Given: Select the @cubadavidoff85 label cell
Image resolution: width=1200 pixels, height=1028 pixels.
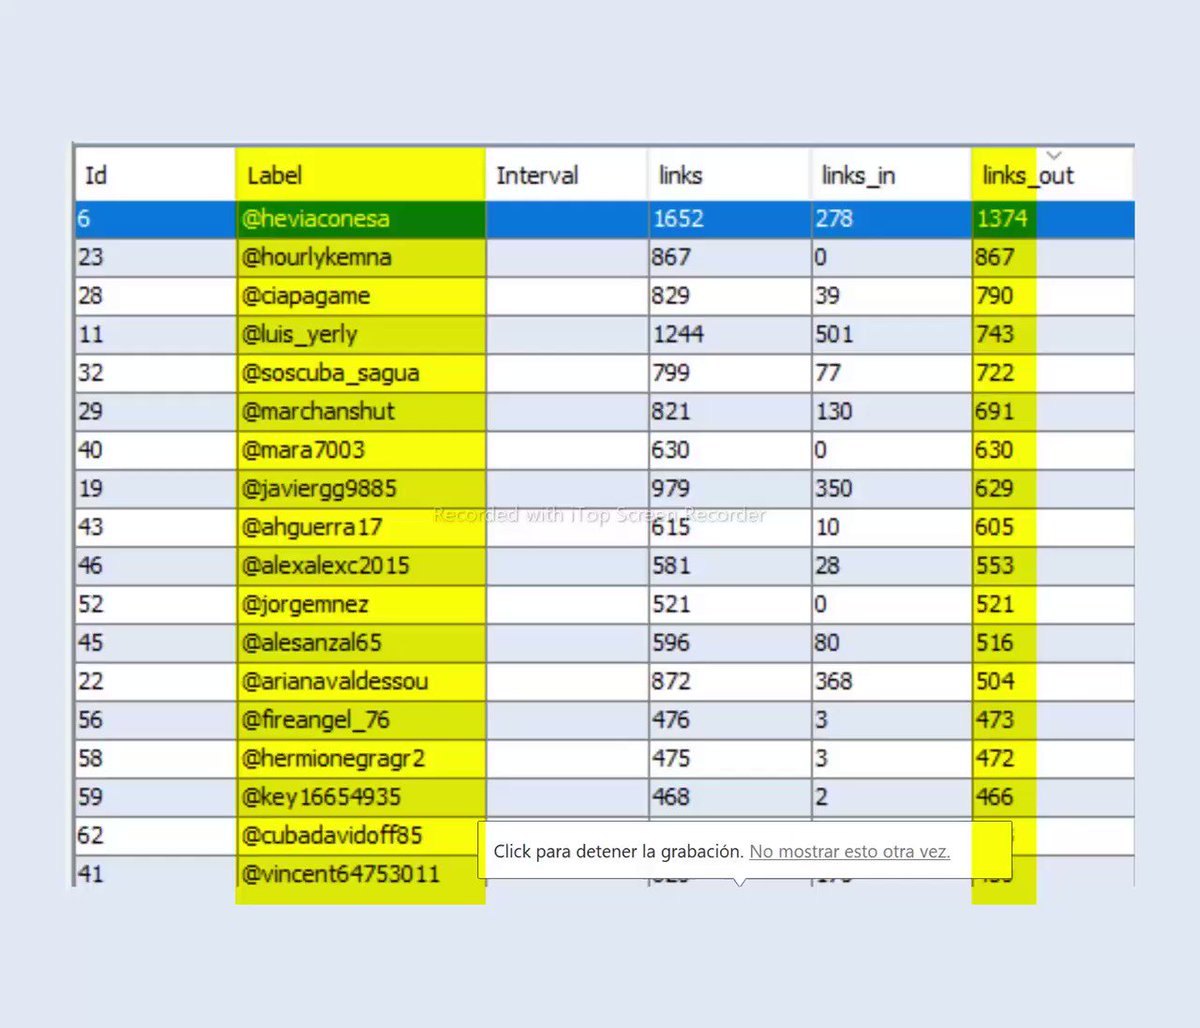Looking at the screenshot, I should 361,835.
